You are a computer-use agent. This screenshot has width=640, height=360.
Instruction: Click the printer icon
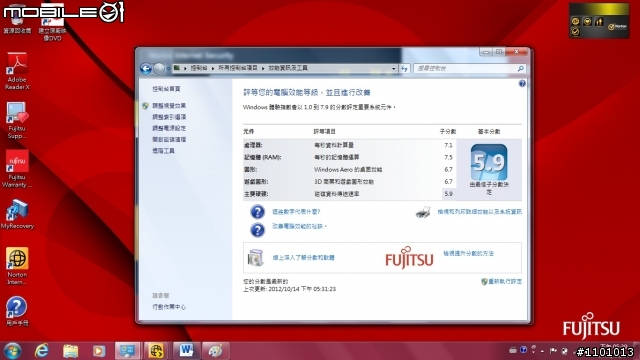pos(423,212)
